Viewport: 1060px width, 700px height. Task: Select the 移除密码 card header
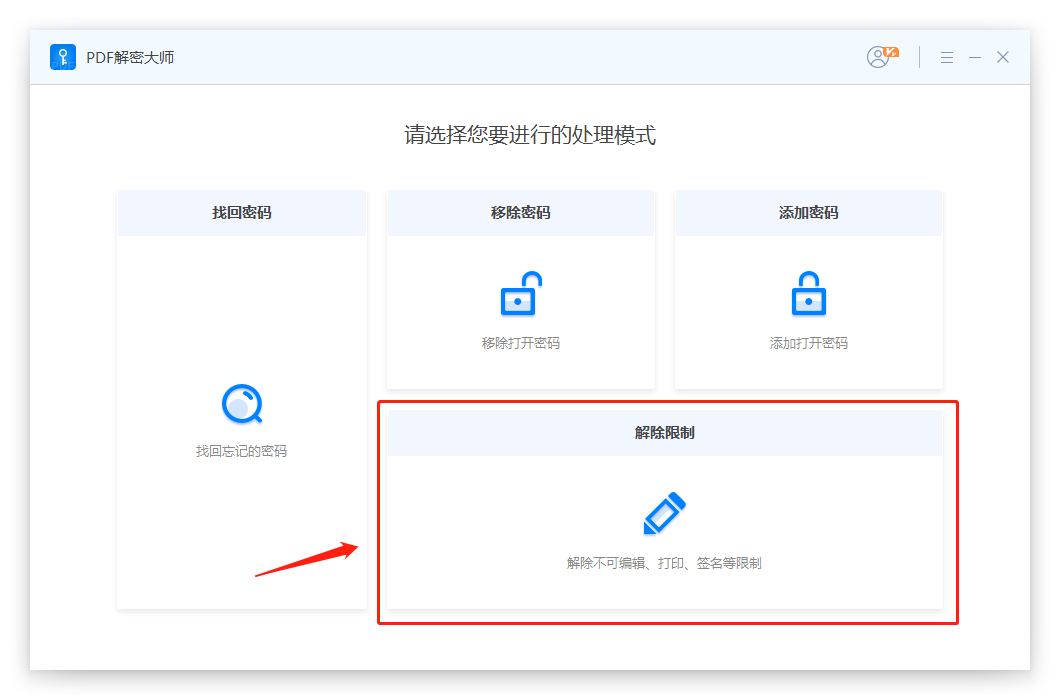tap(521, 213)
